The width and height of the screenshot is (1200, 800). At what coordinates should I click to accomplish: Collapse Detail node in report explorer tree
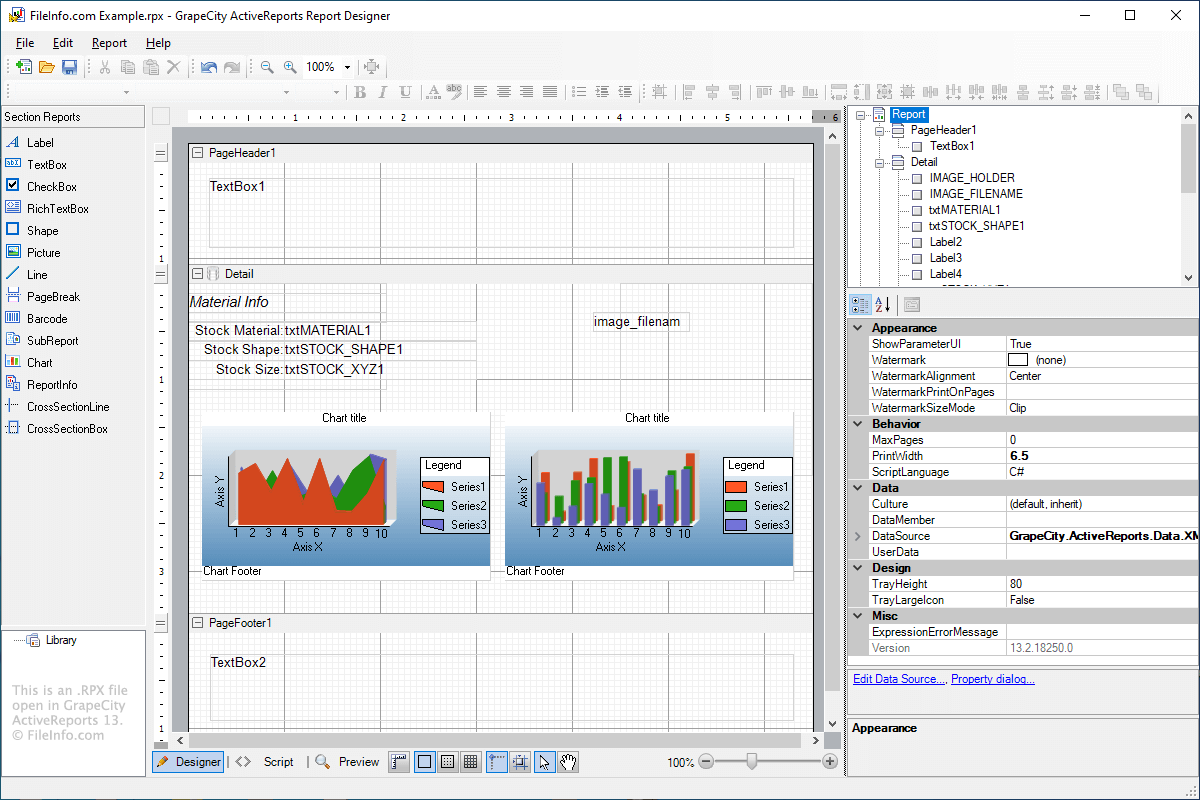879,162
